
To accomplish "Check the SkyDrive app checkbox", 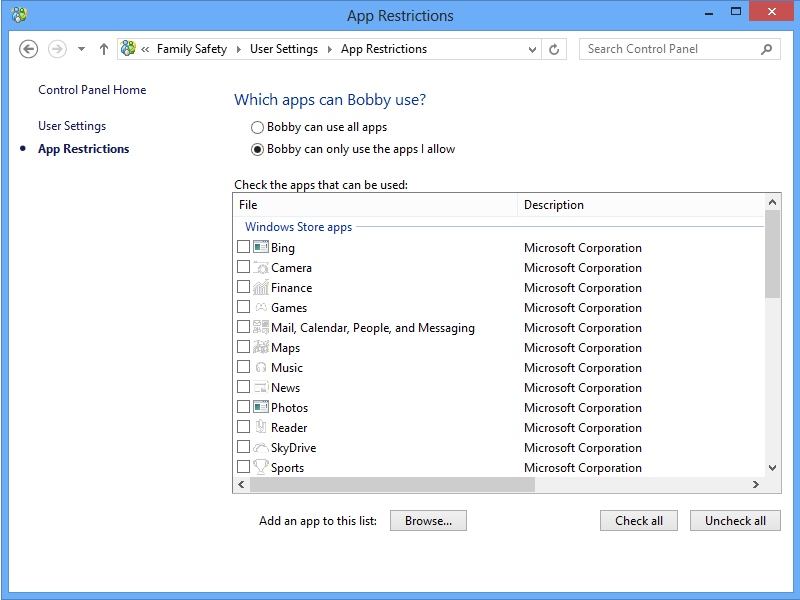I will 243,447.
